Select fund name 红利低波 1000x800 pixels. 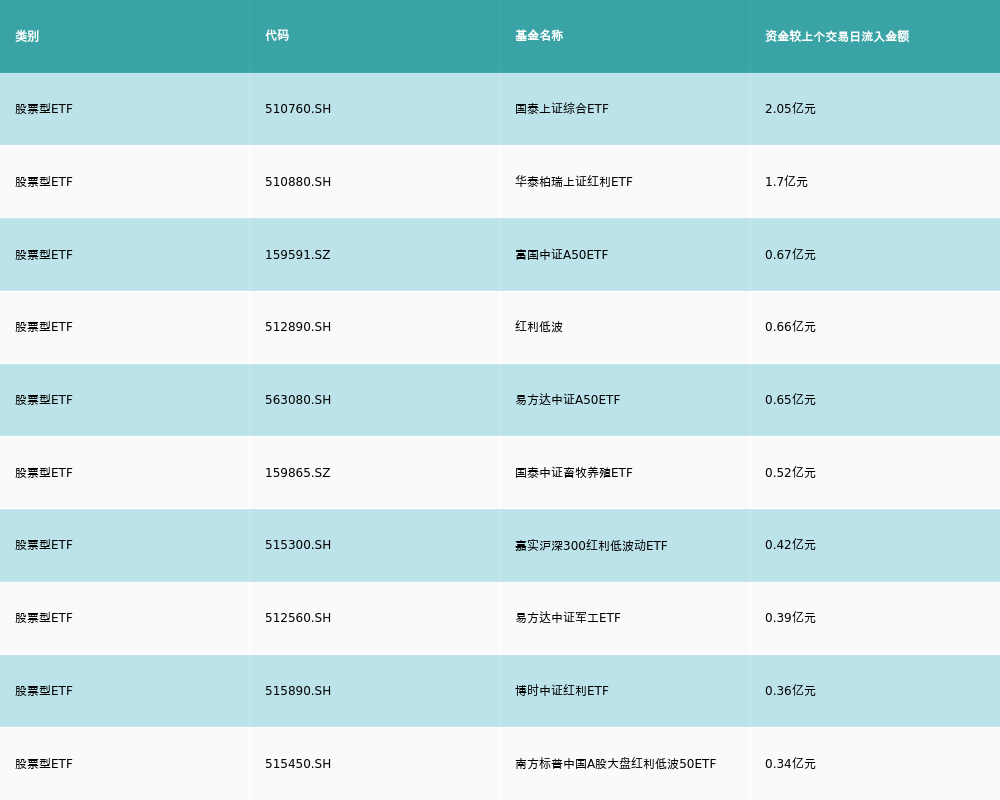coord(539,327)
